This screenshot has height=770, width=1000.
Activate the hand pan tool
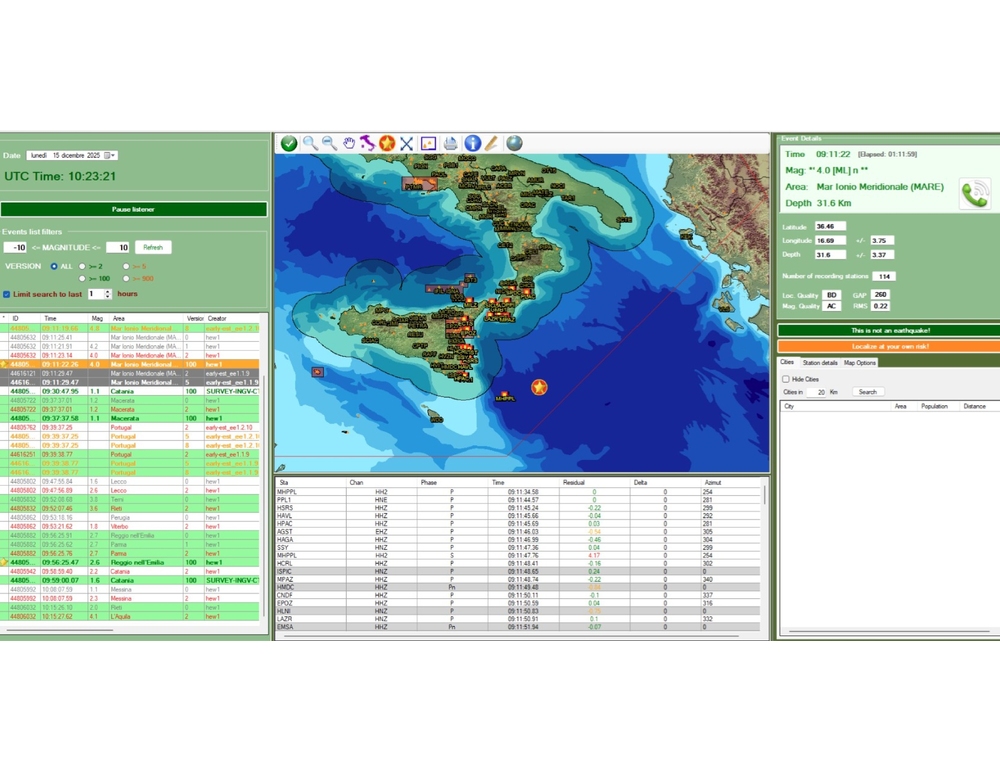(x=349, y=144)
